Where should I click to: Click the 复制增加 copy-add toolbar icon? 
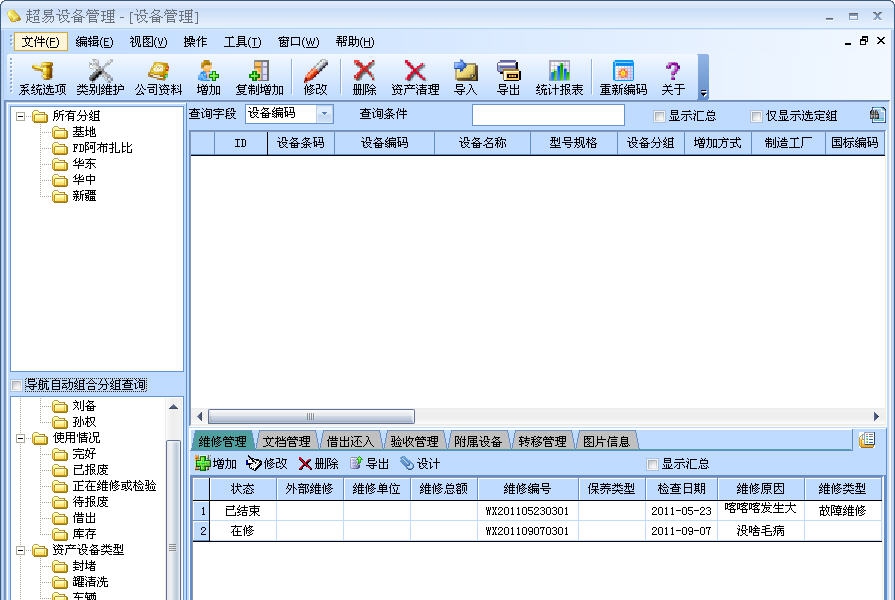point(260,76)
